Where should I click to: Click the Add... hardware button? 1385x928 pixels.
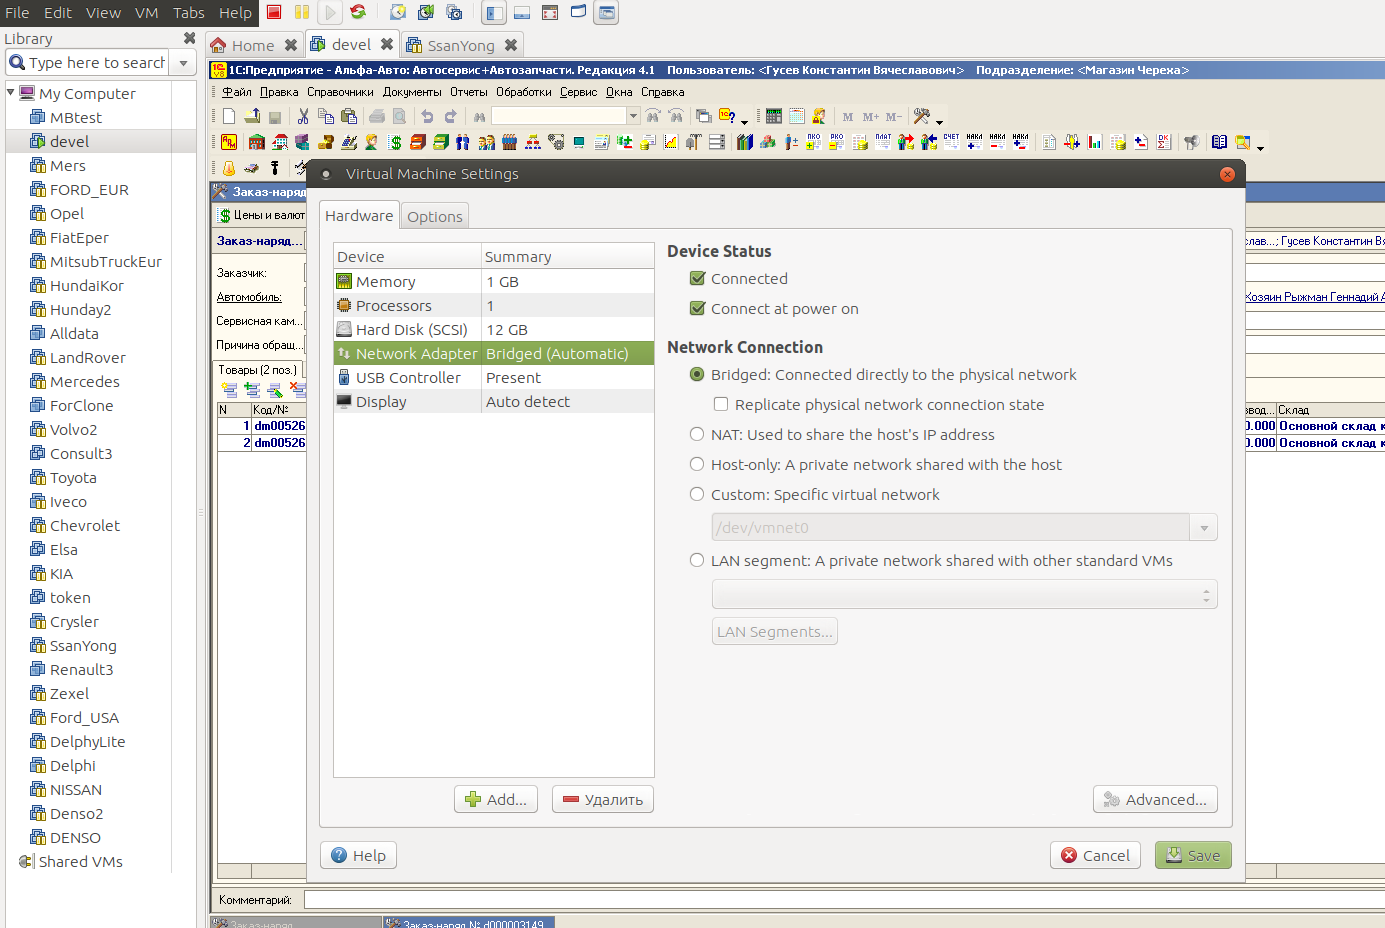pyautogui.click(x=496, y=799)
